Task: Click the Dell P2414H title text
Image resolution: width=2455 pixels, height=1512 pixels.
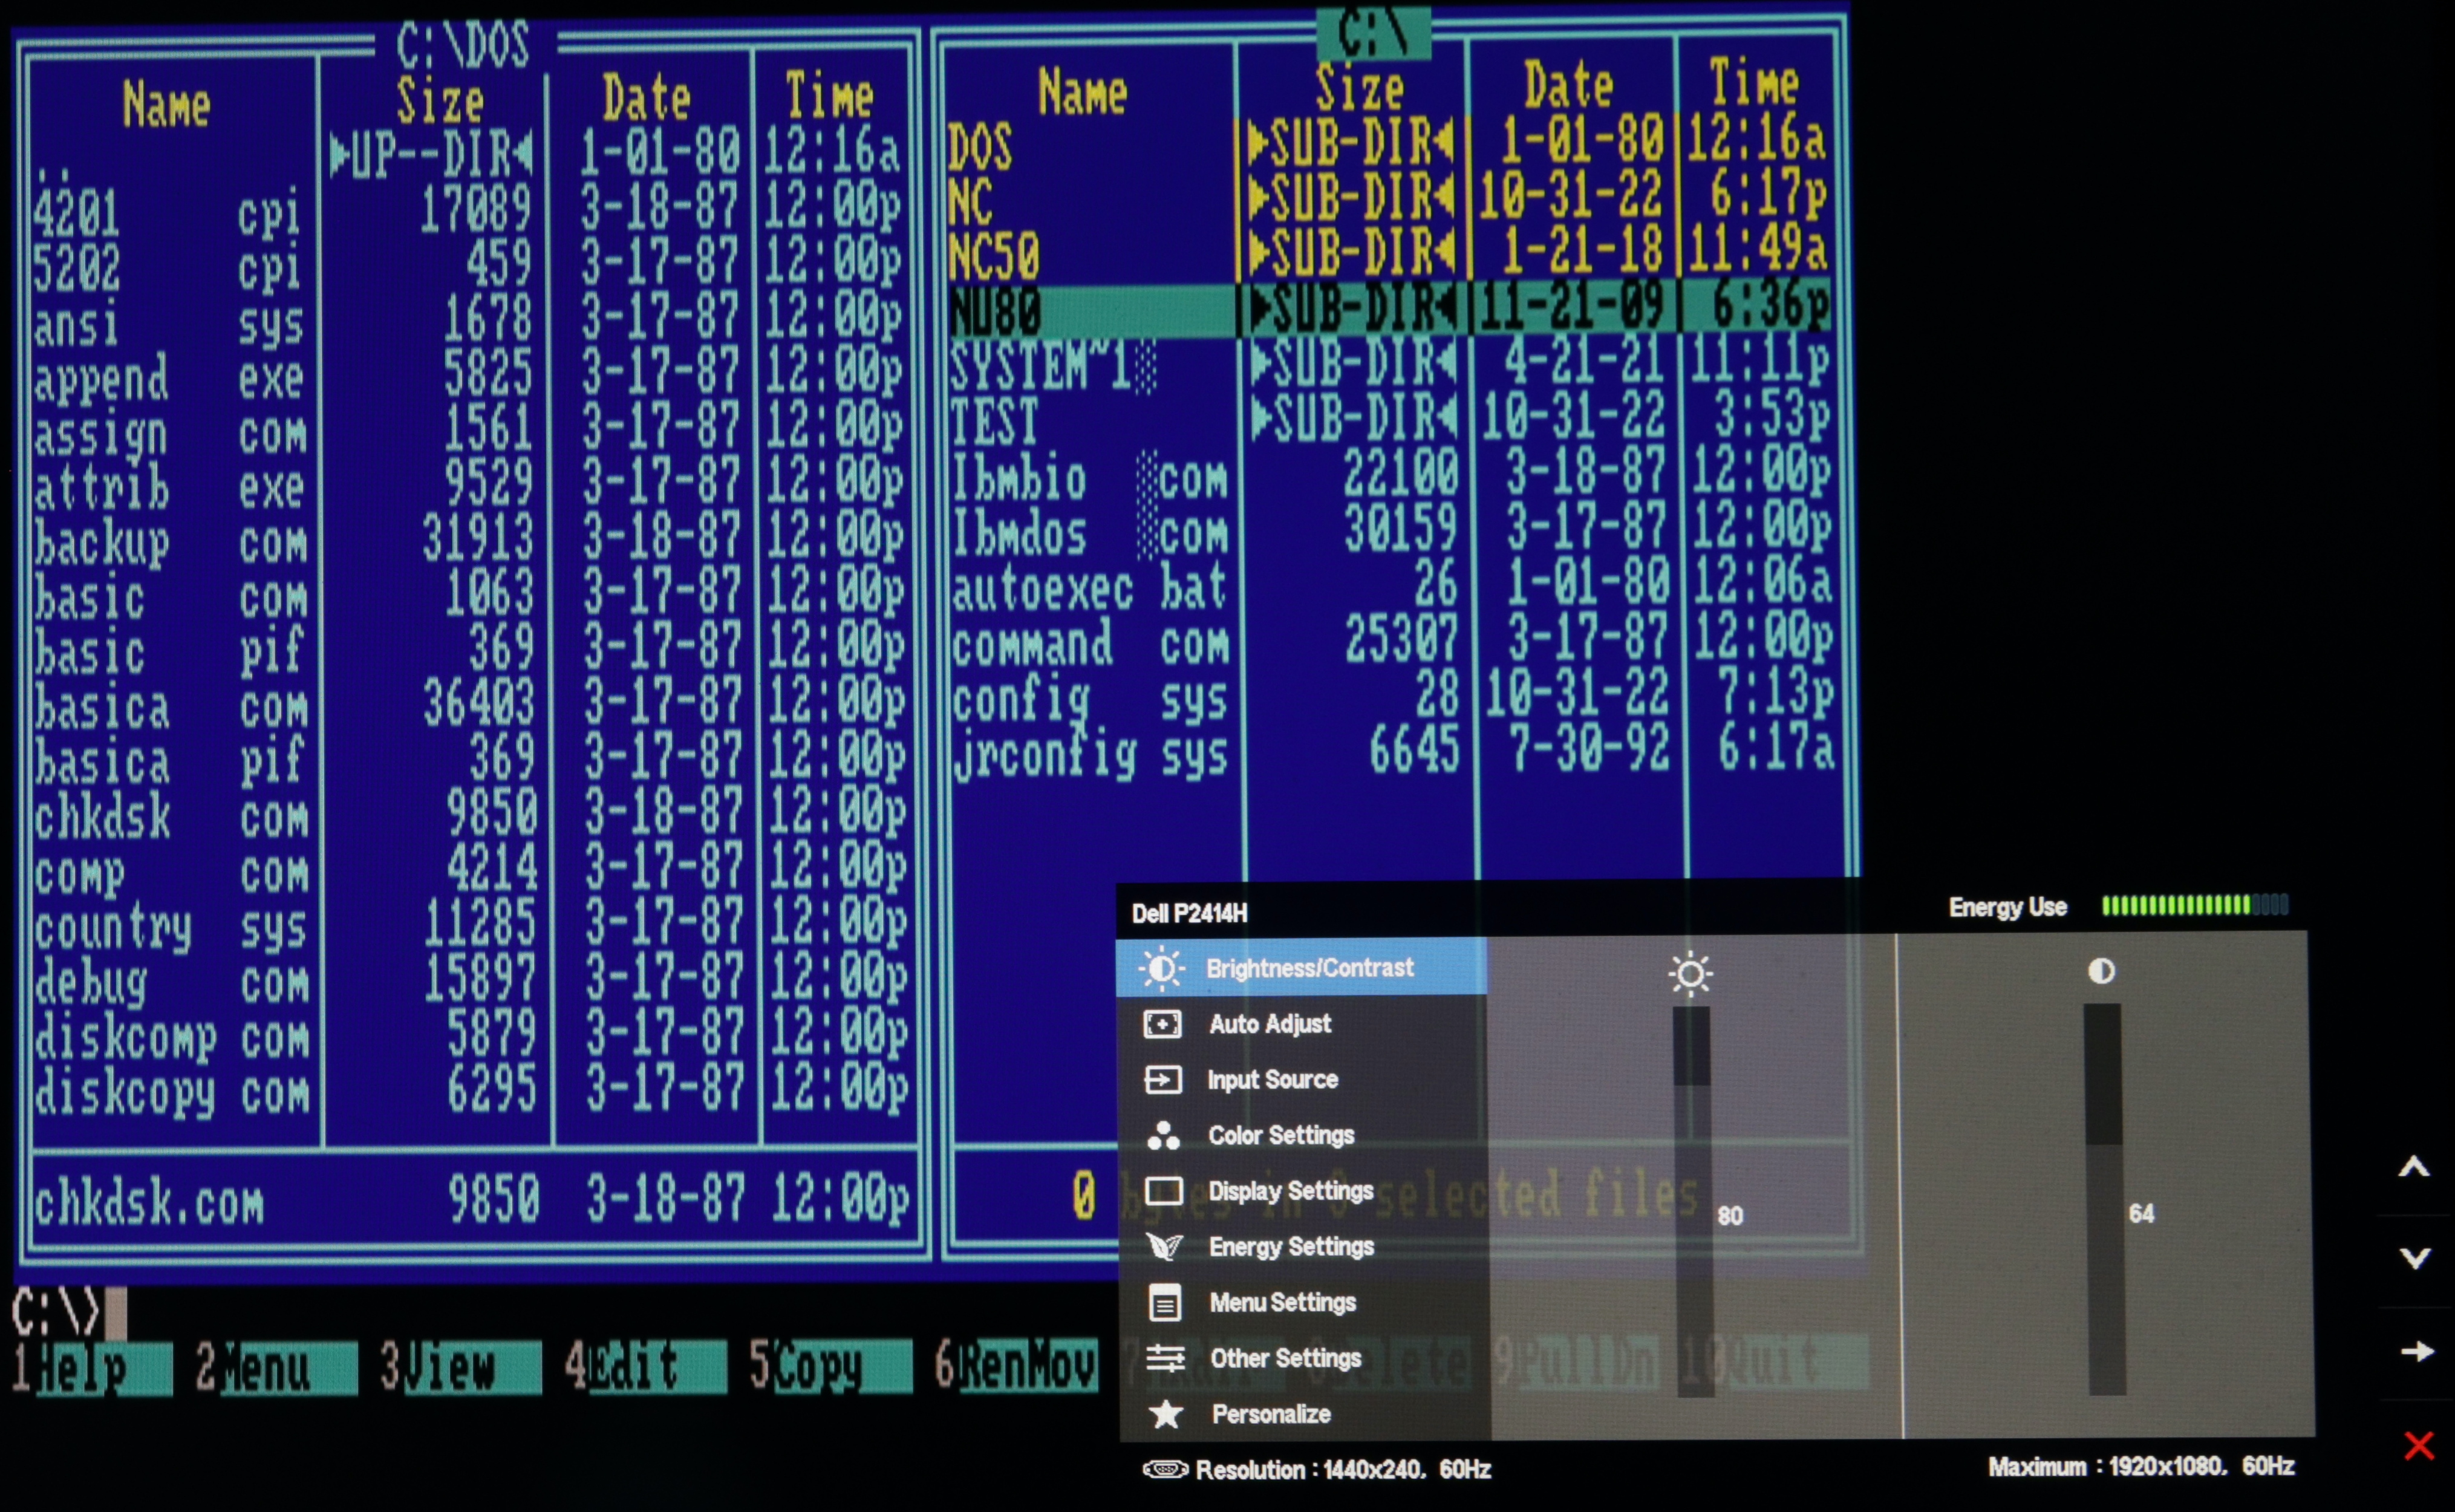Action: tap(1189, 913)
